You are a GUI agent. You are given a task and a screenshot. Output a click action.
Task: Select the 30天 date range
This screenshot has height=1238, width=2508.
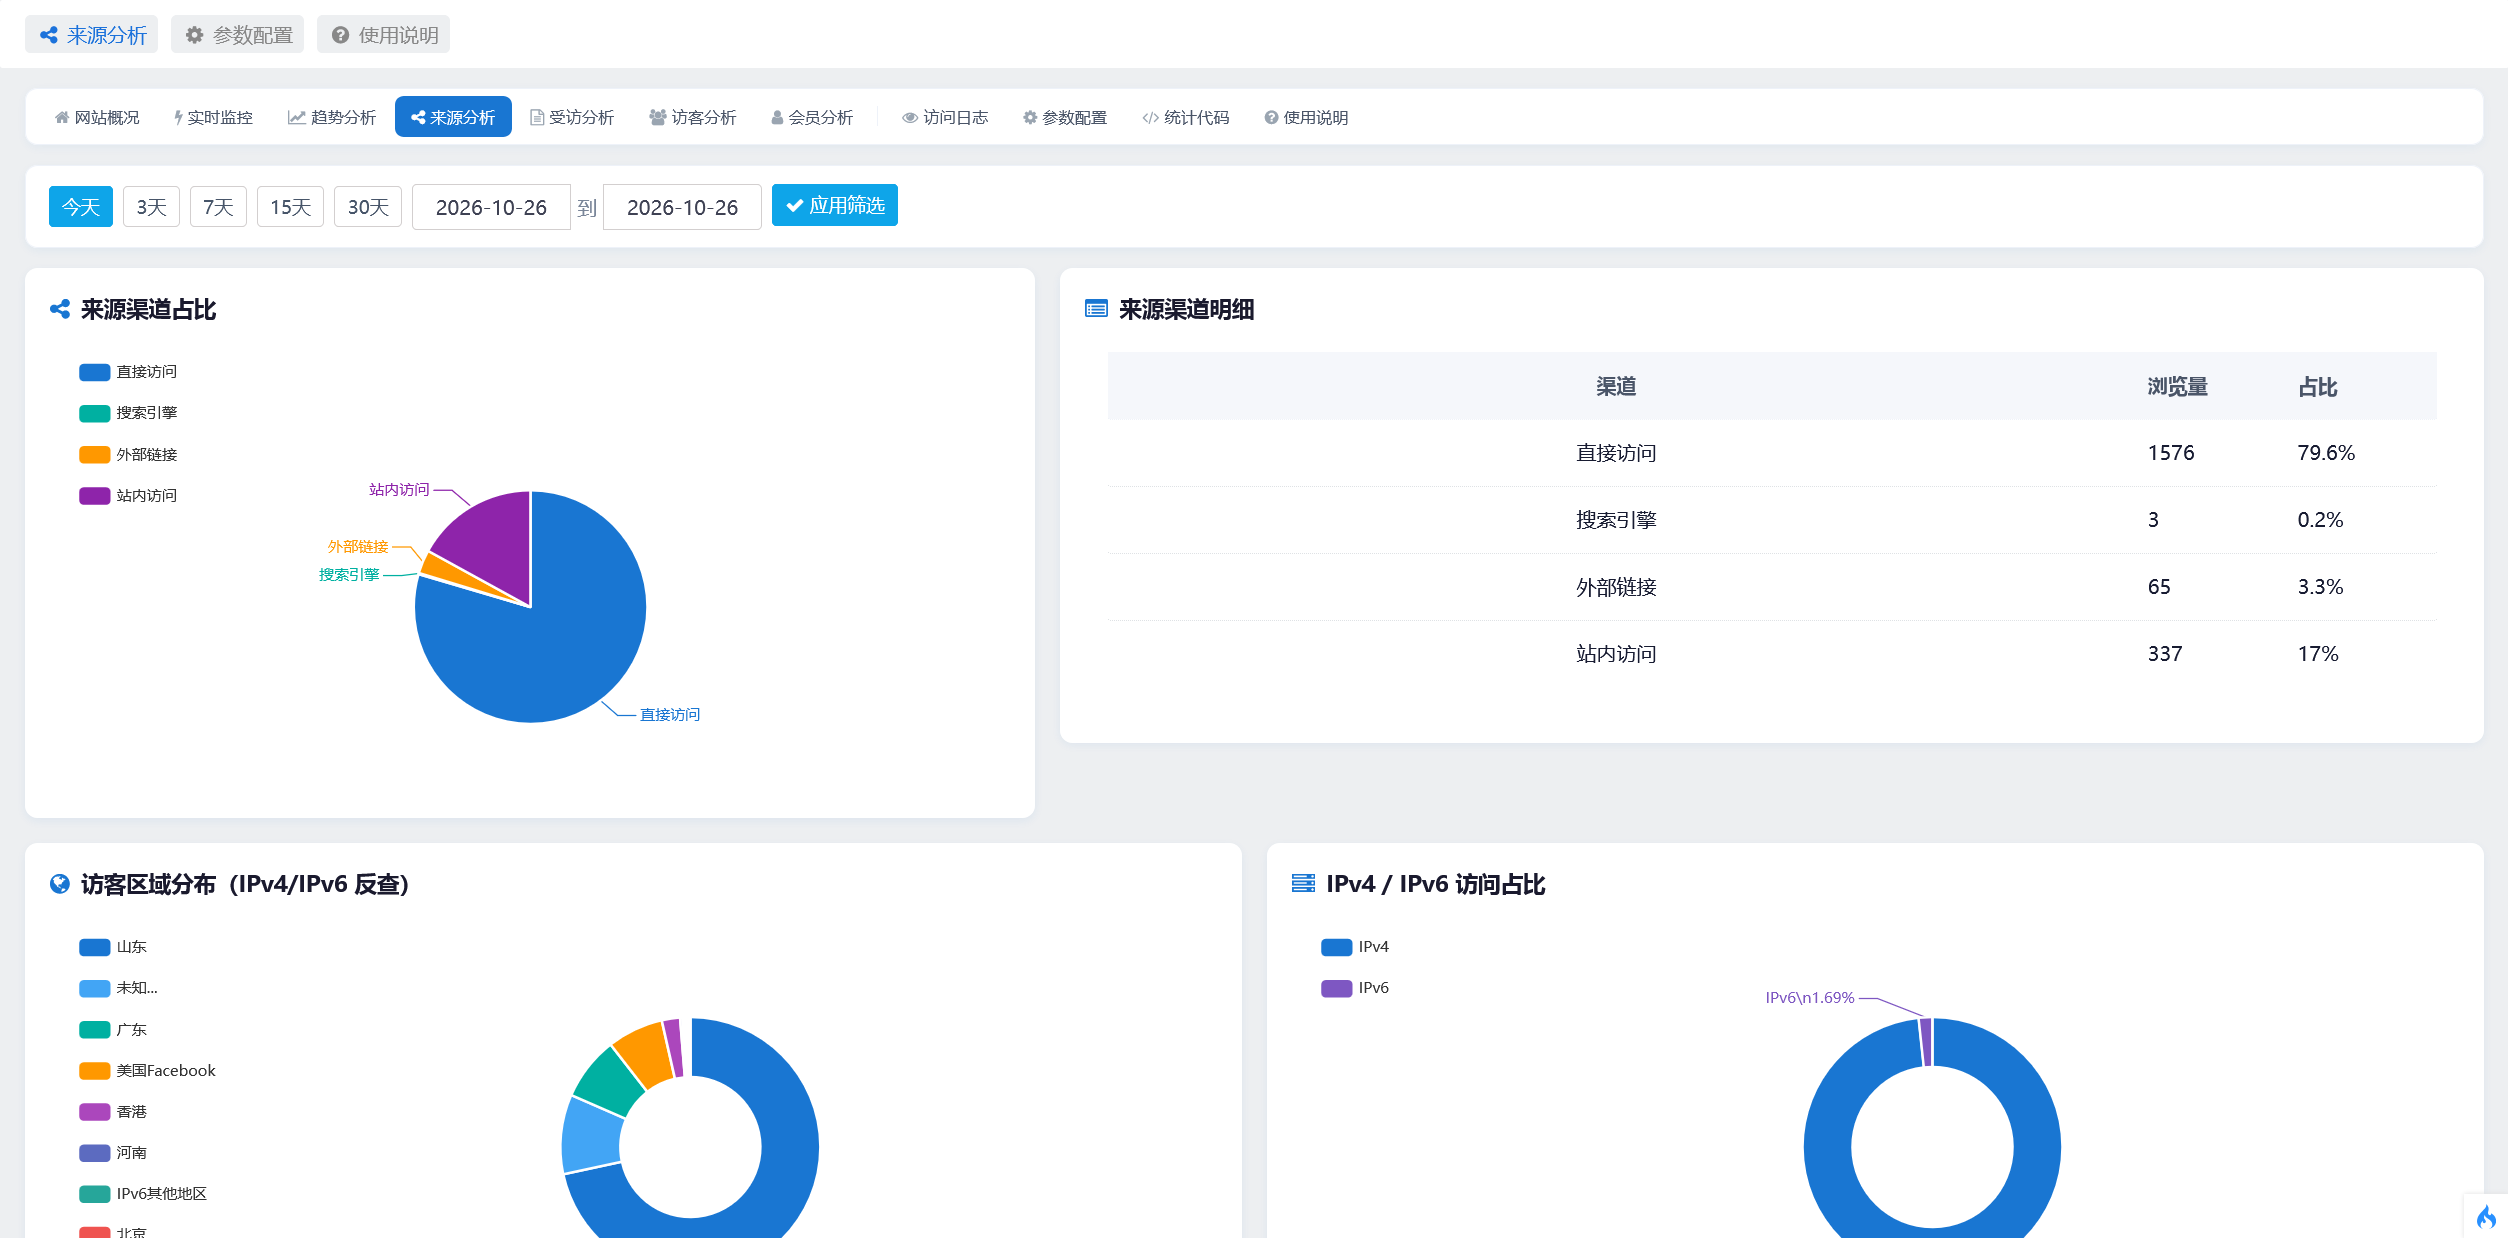click(368, 207)
